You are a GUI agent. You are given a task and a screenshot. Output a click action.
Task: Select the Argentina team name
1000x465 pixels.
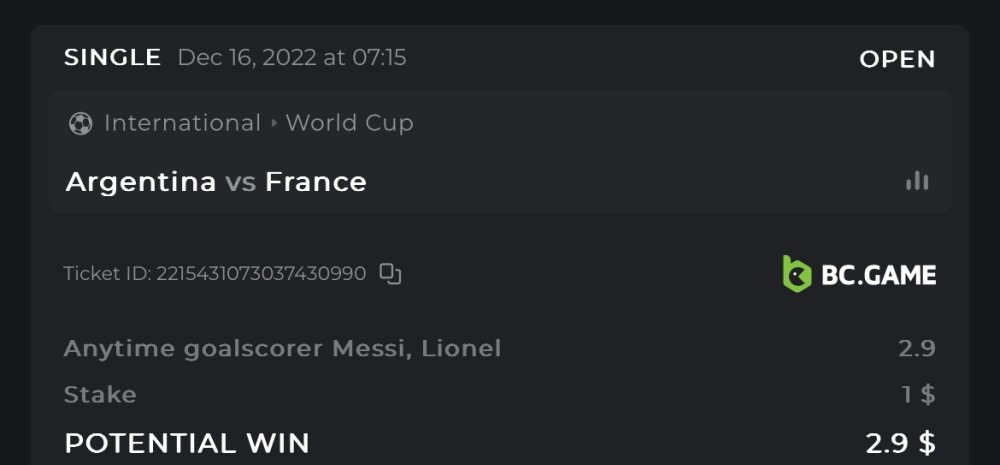pyautogui.click(x=141, y=182)
